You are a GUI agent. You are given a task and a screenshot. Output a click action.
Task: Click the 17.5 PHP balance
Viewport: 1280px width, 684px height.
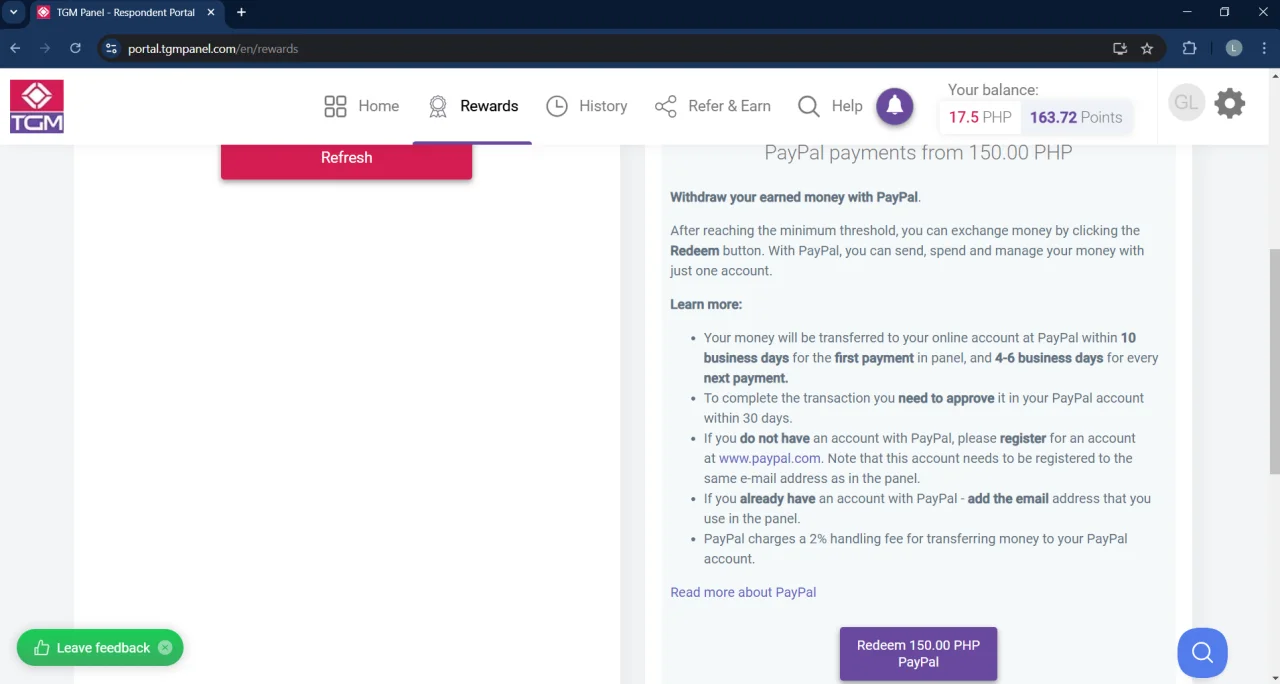(980, 117)
